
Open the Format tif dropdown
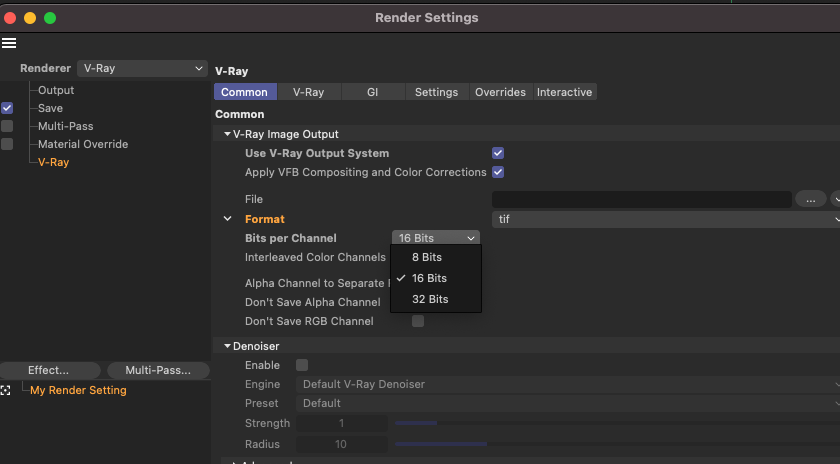pyautogui.click(x=665, y=219)
